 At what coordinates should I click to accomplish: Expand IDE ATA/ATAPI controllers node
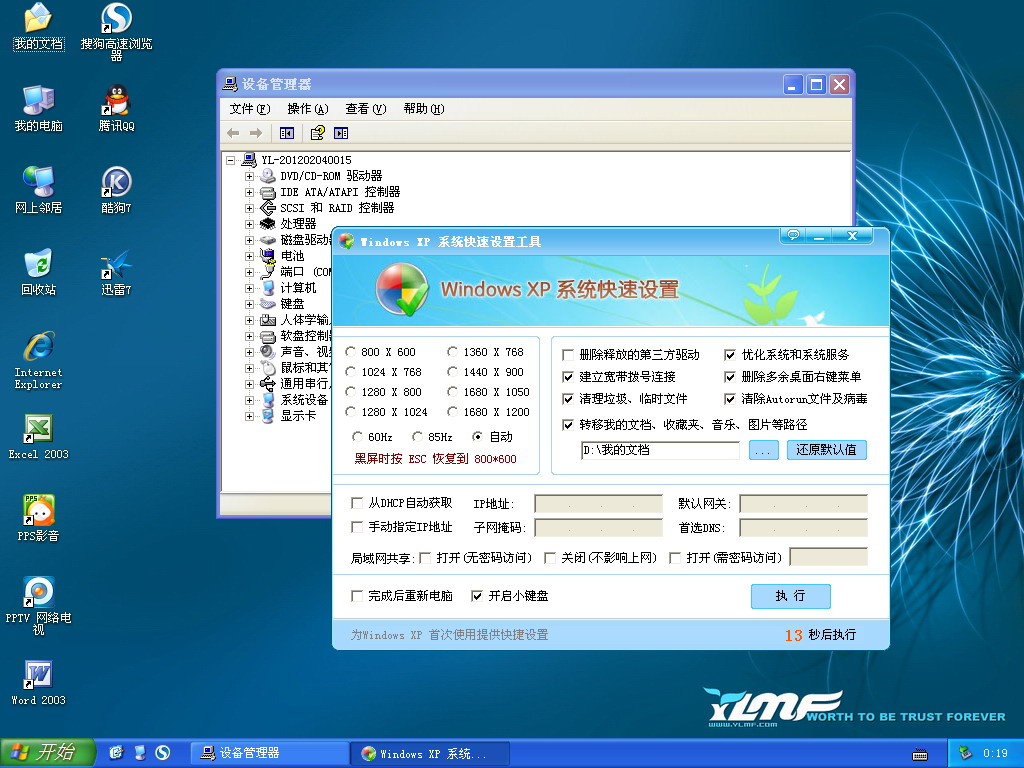249,192
